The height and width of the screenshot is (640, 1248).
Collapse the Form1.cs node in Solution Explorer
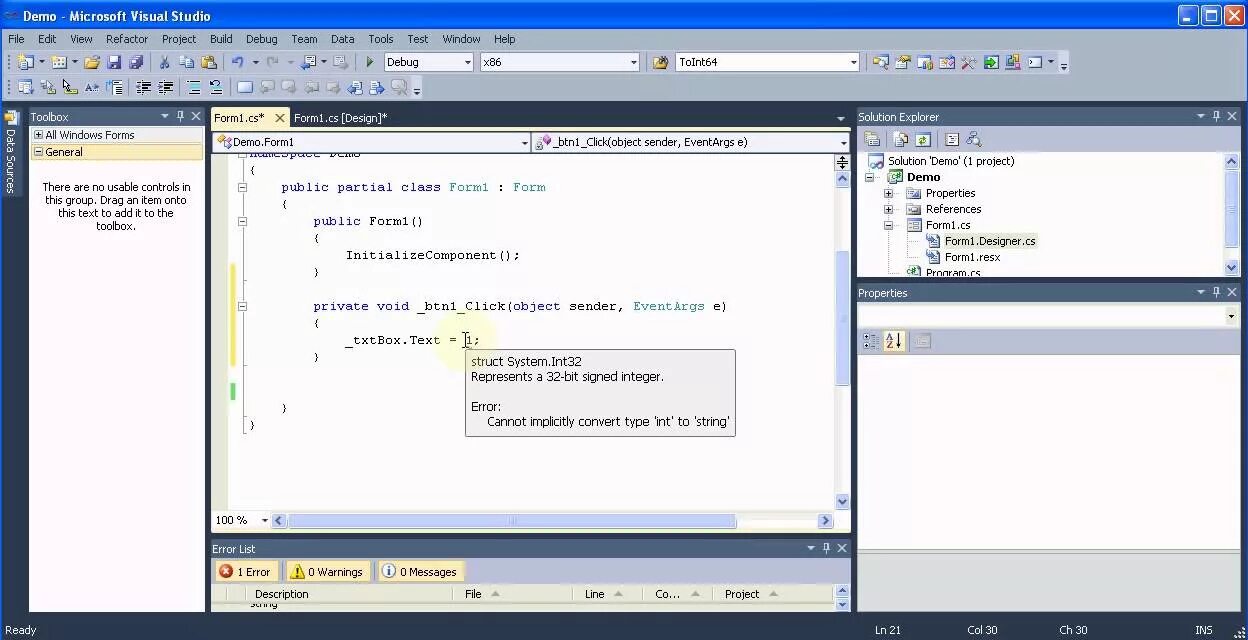pyautogui.click(x=888, y=225)
